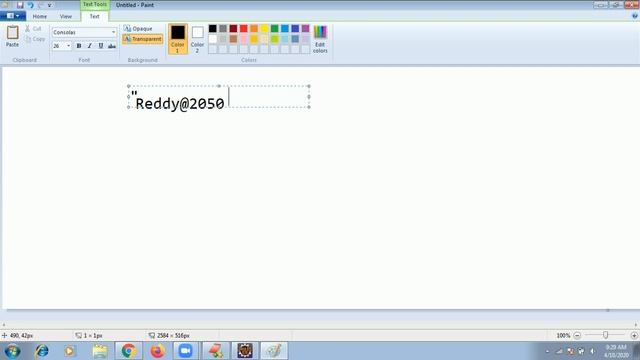Pick the lime color swatch

click(275, 39)
